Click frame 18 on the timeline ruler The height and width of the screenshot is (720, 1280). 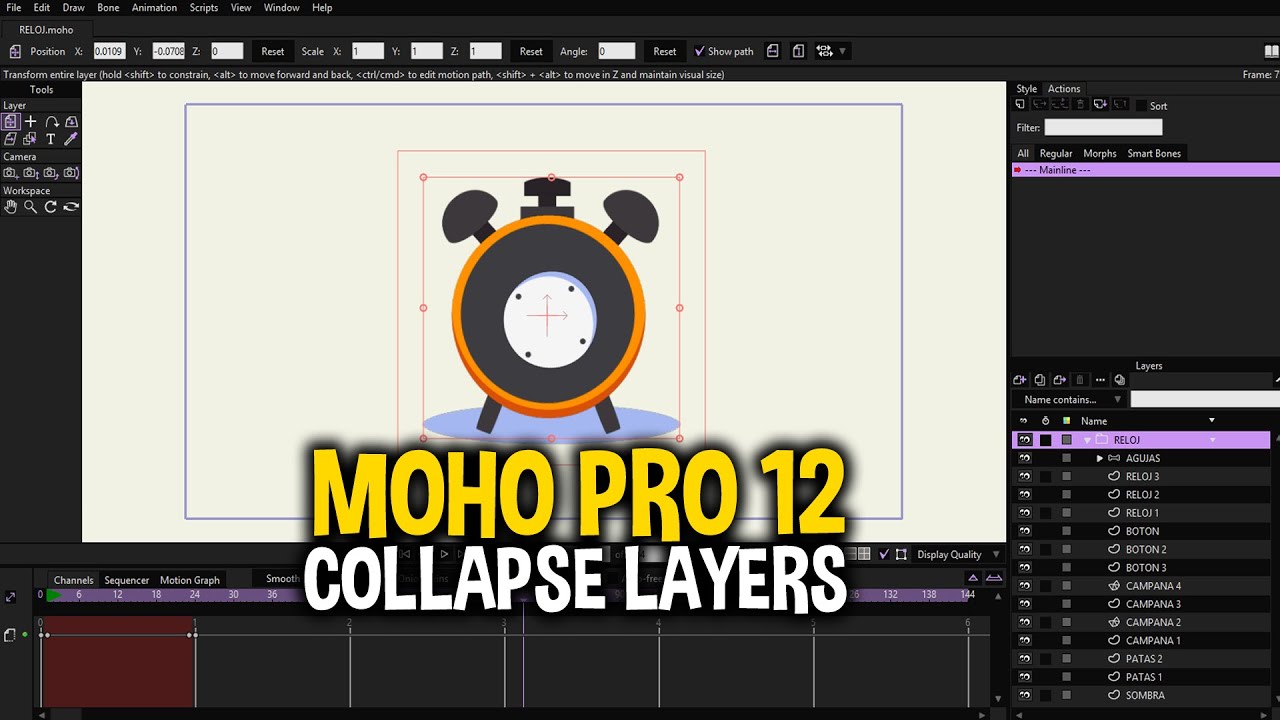pos(156,594)
